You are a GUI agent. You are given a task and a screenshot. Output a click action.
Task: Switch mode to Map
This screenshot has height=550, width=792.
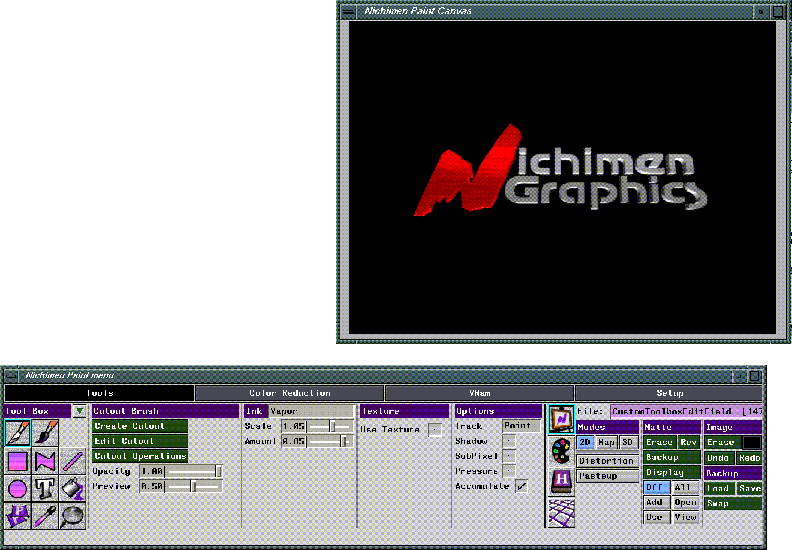click(606, 442)
